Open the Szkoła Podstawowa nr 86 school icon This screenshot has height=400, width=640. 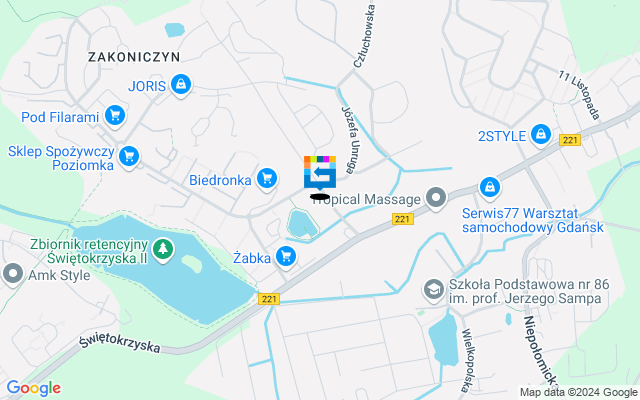tap(433, 290)
